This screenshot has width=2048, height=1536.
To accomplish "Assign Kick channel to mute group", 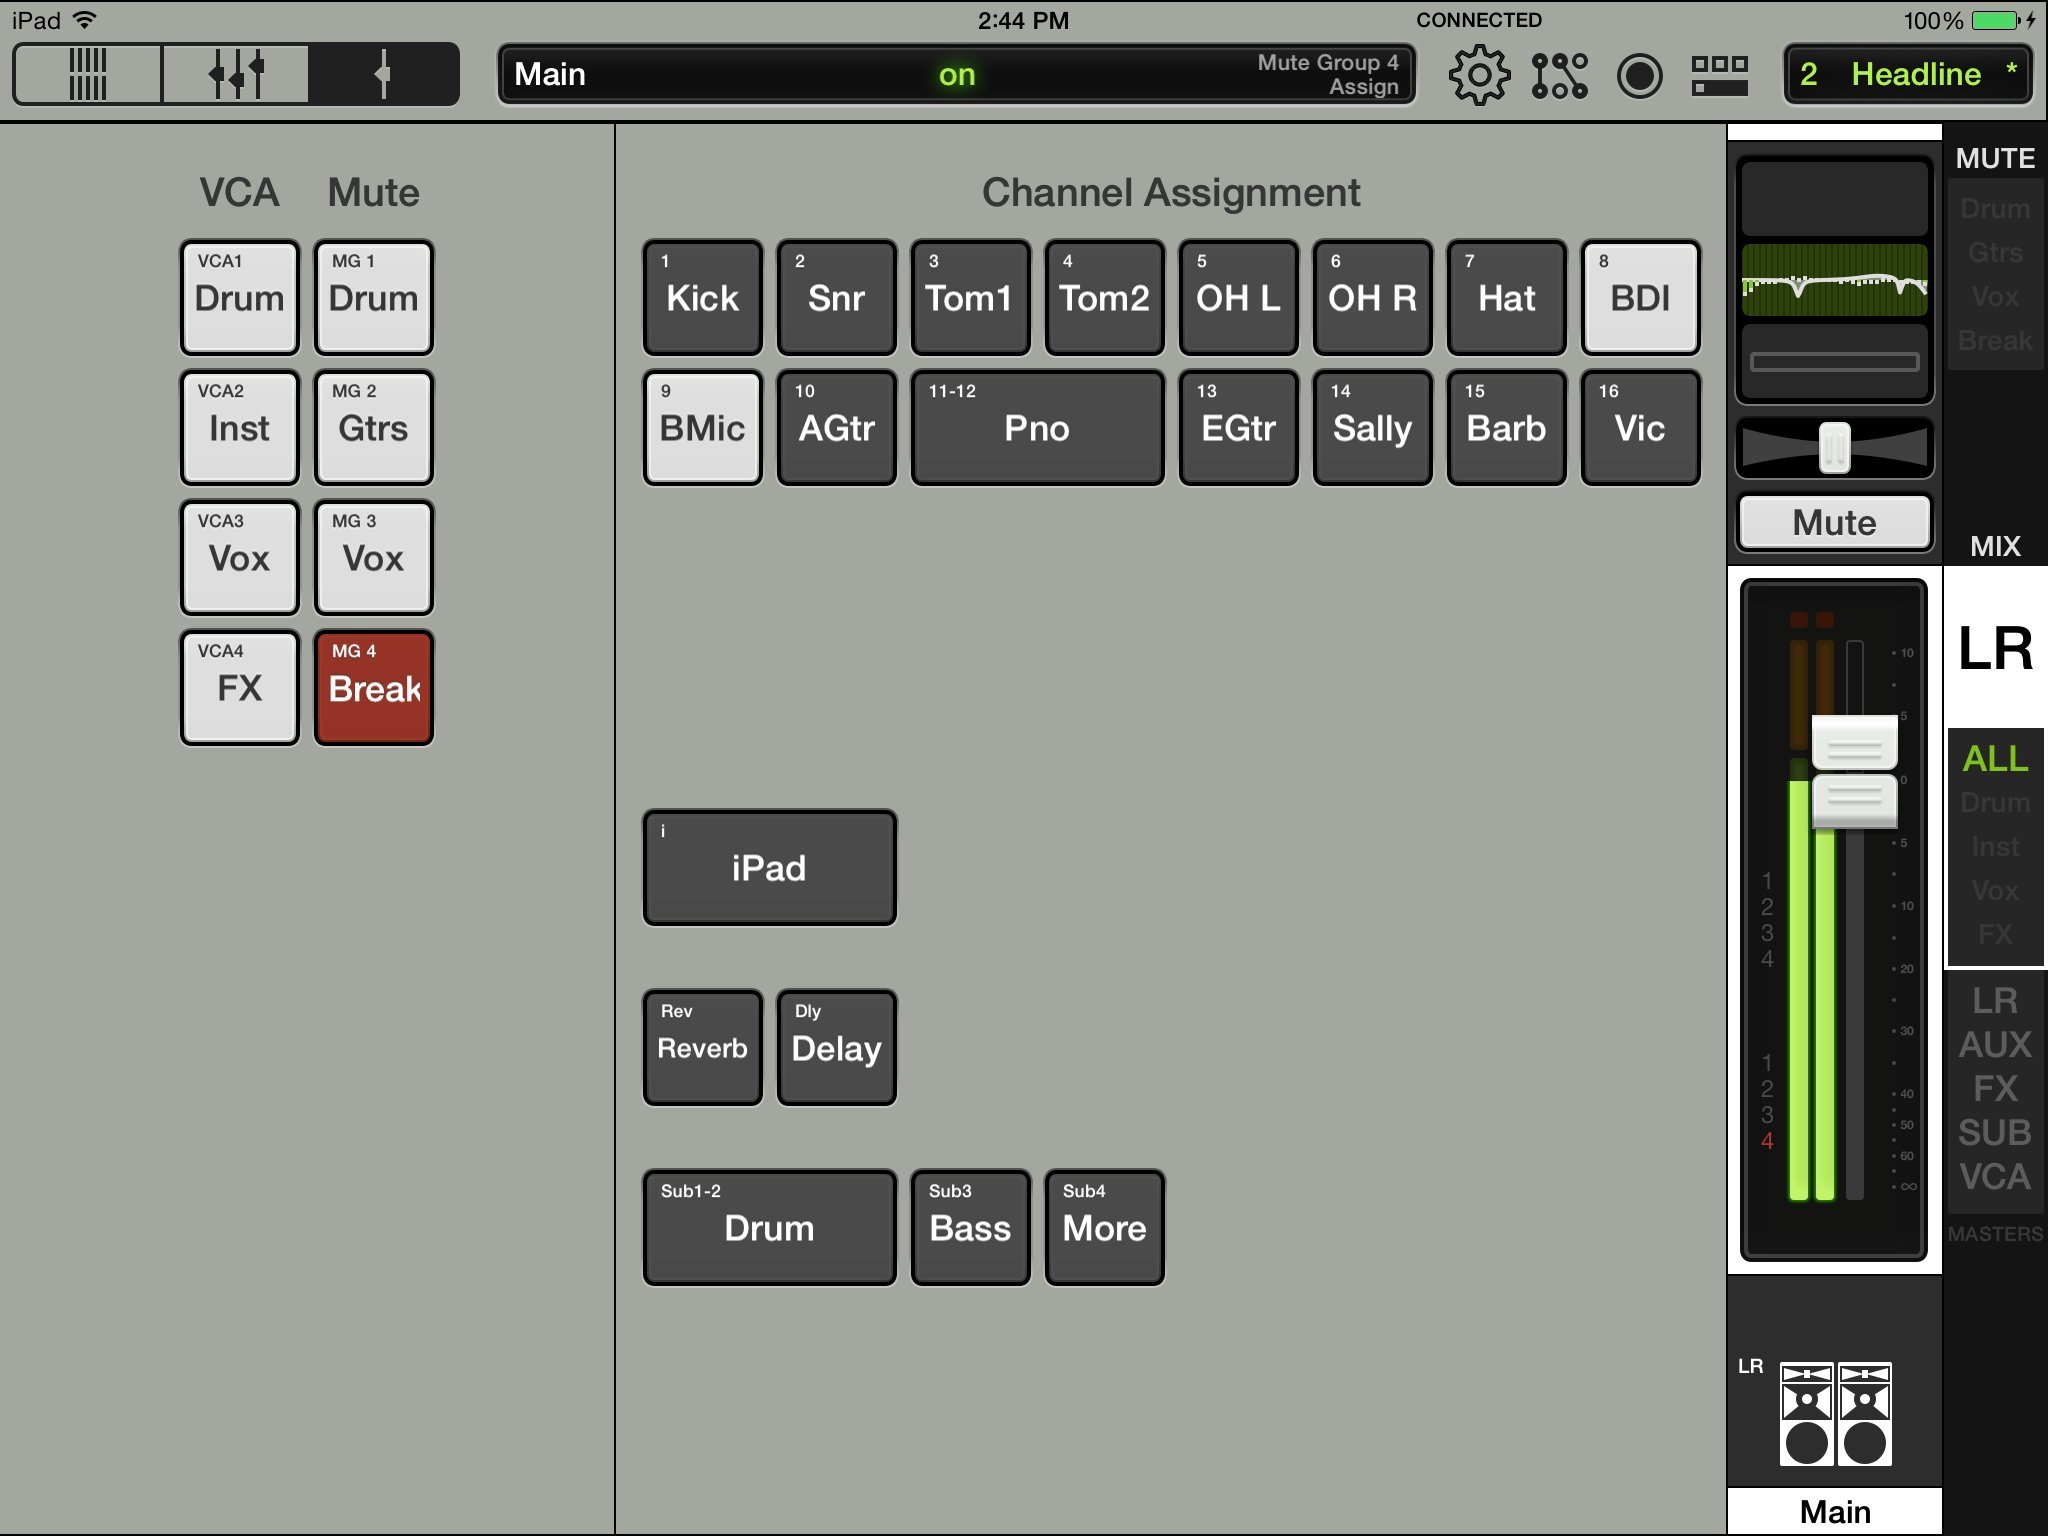I will click(x=702, y=297).
